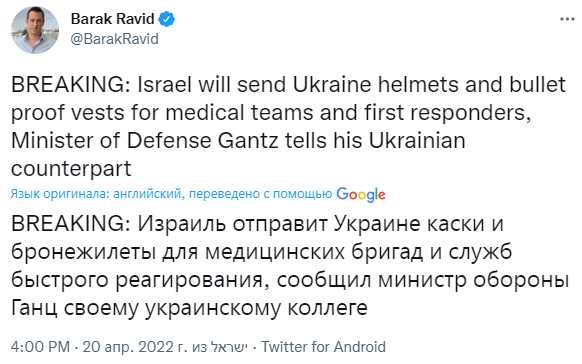Click BREAKING in the Russian translation
The image size is (582, 364).
coord(71,224)
